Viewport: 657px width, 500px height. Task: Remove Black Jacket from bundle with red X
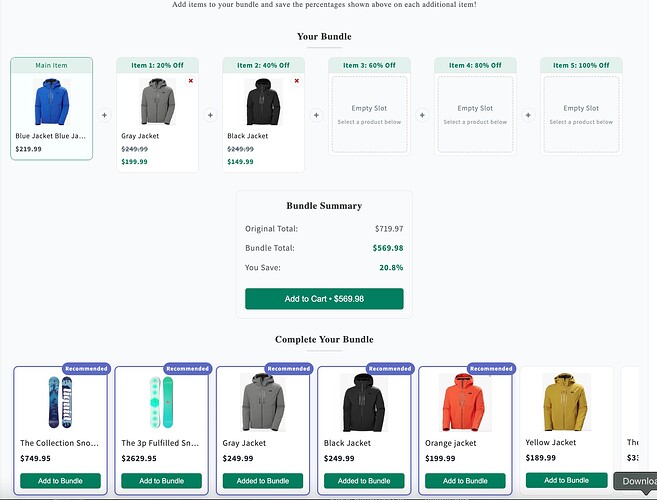pos(297,80)
